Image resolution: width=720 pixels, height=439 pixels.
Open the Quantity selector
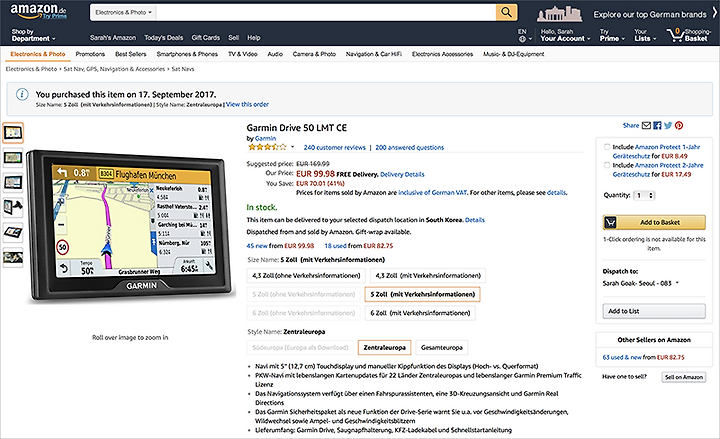(644, 195)
